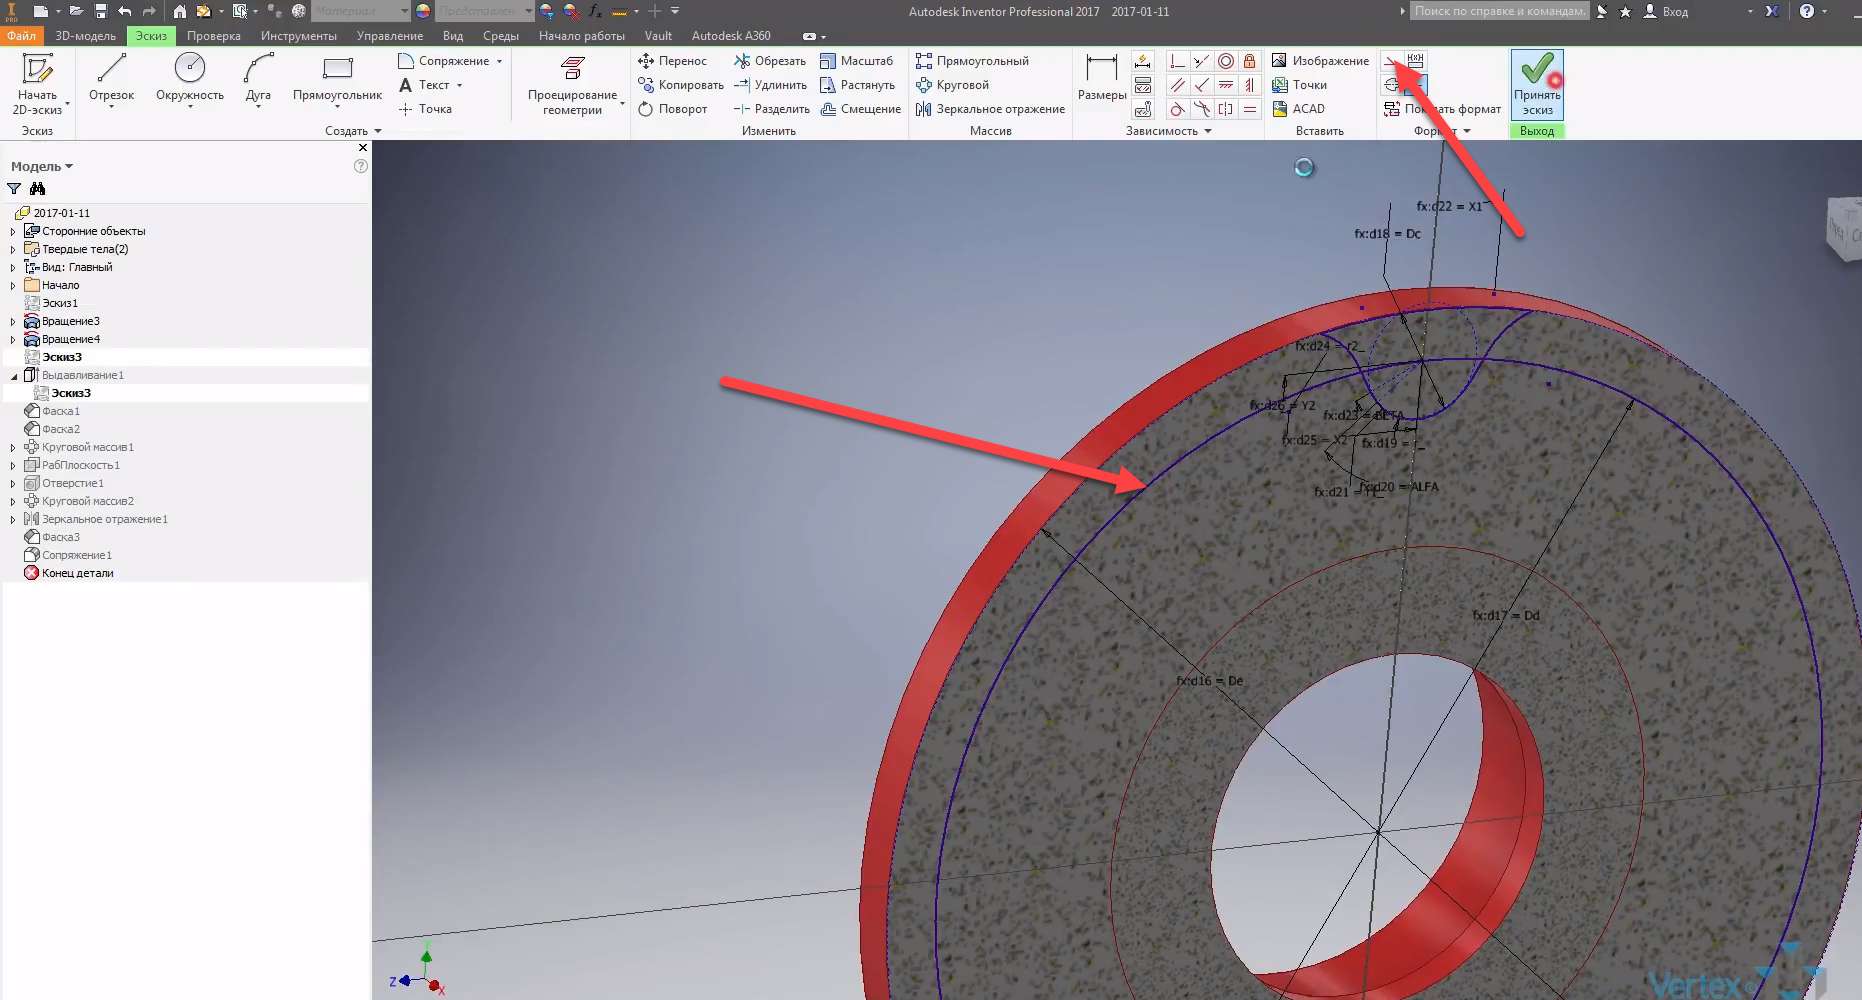This screenshot has height=1000, width=1862.
Task: Select the Stretch (Растянуть) tool
Action: pyautogui.click(x=857, y=85)
